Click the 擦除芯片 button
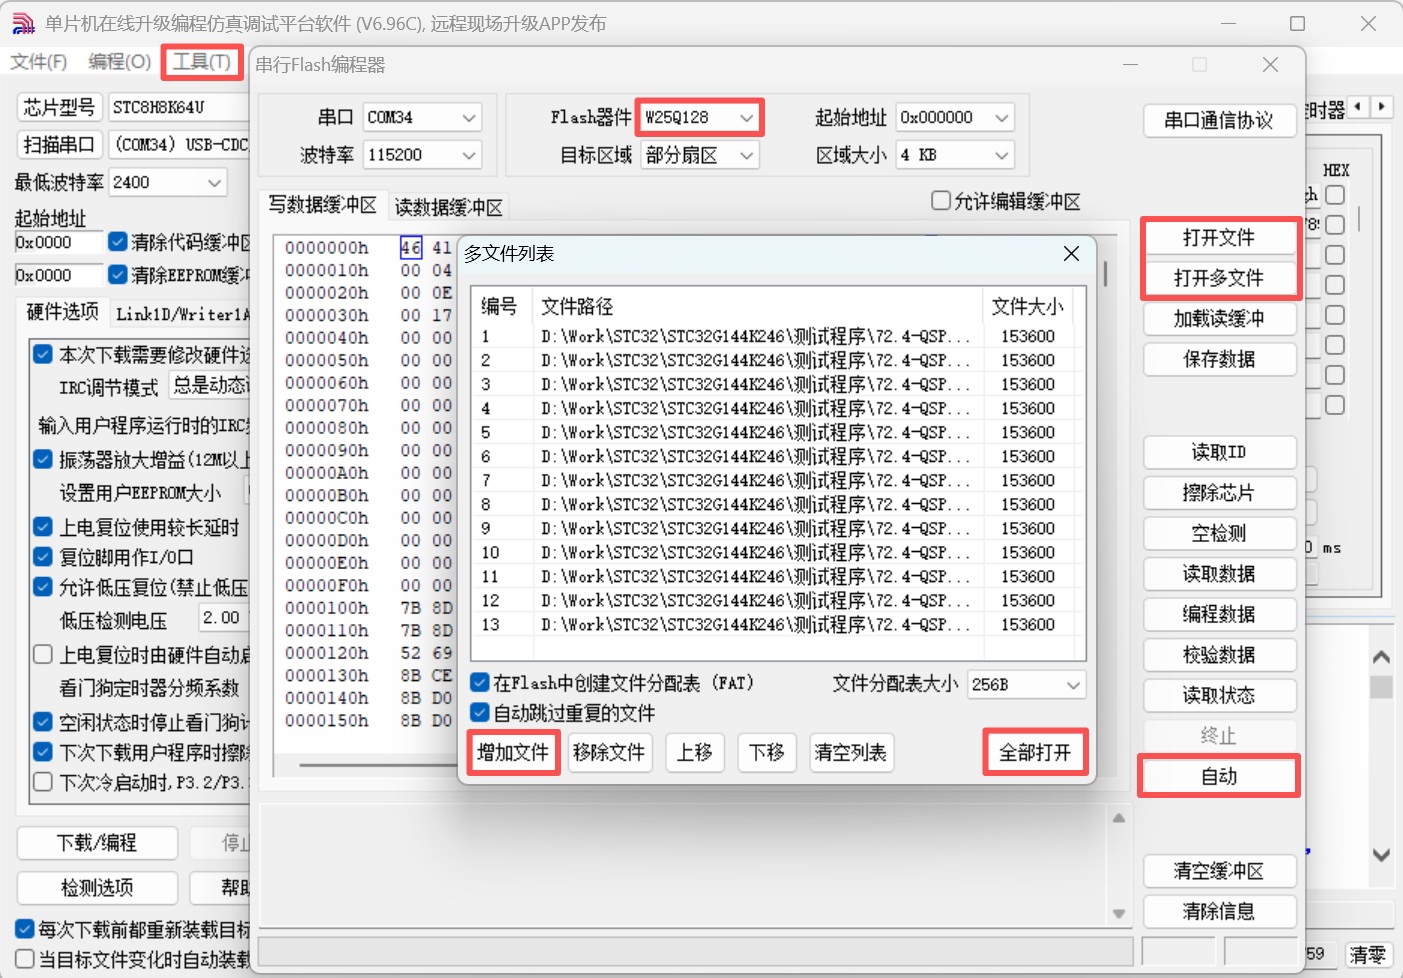Image resolution: width=1403 pixels, height=978 pixels. 1220,493
